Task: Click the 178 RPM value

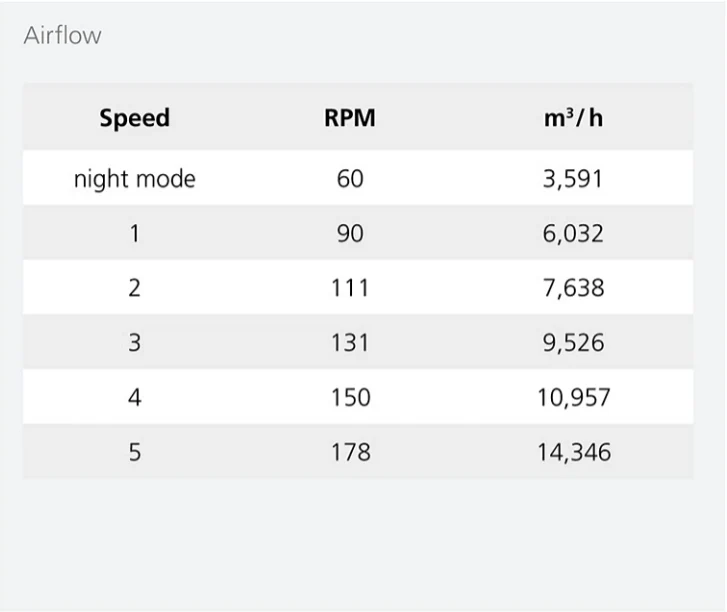Action: [x=351, y=452]
